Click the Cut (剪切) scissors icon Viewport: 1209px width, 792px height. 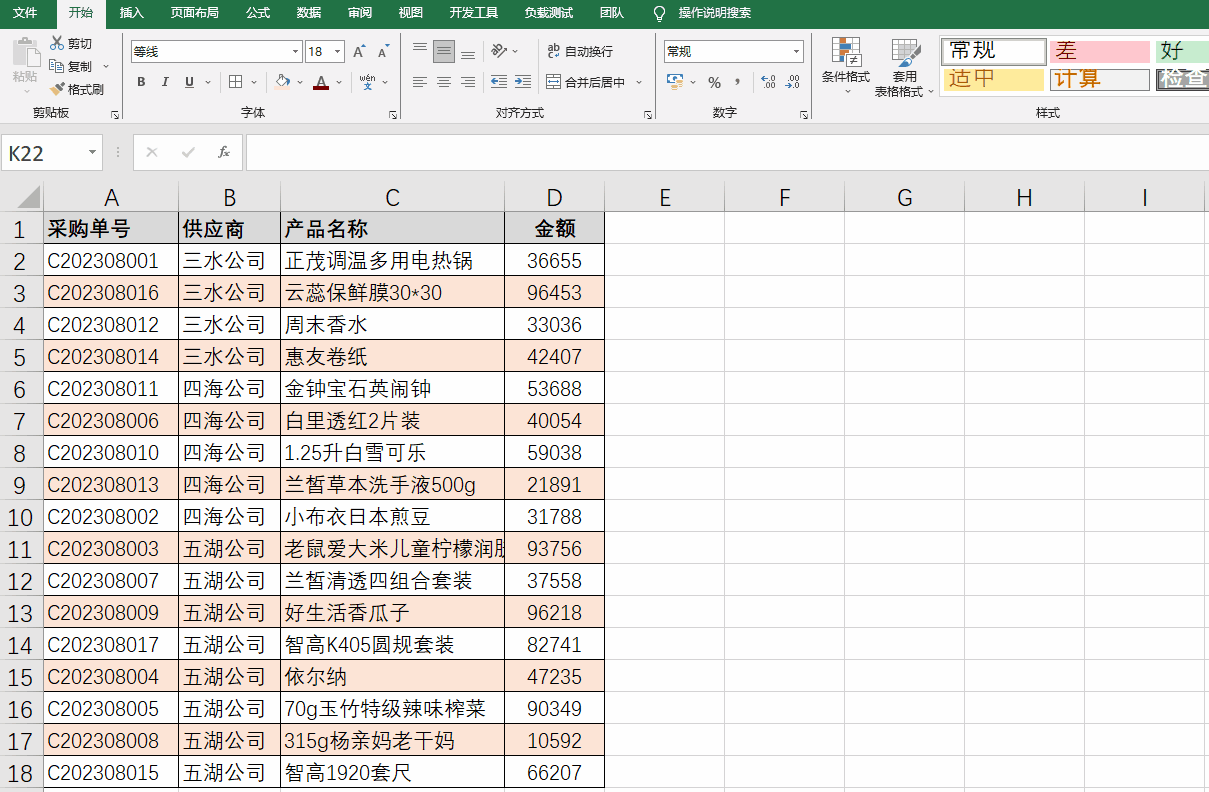pyautogui.click(x=57, y=44)
